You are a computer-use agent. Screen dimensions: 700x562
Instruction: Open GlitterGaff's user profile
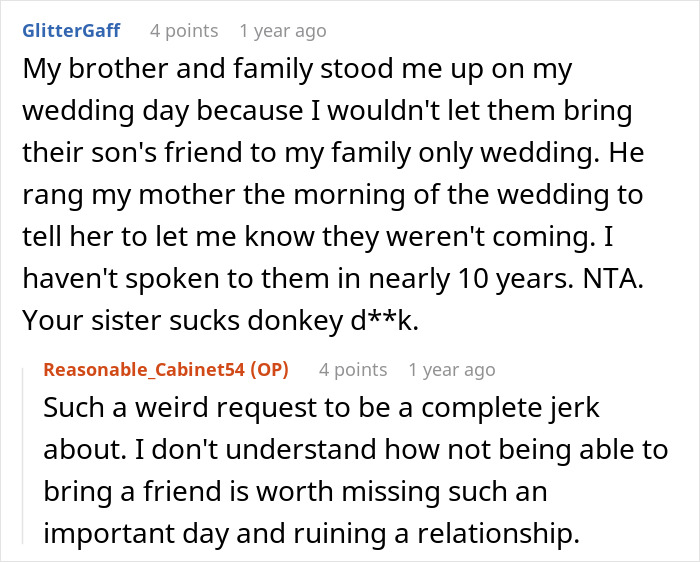click(x=70, y=31)
